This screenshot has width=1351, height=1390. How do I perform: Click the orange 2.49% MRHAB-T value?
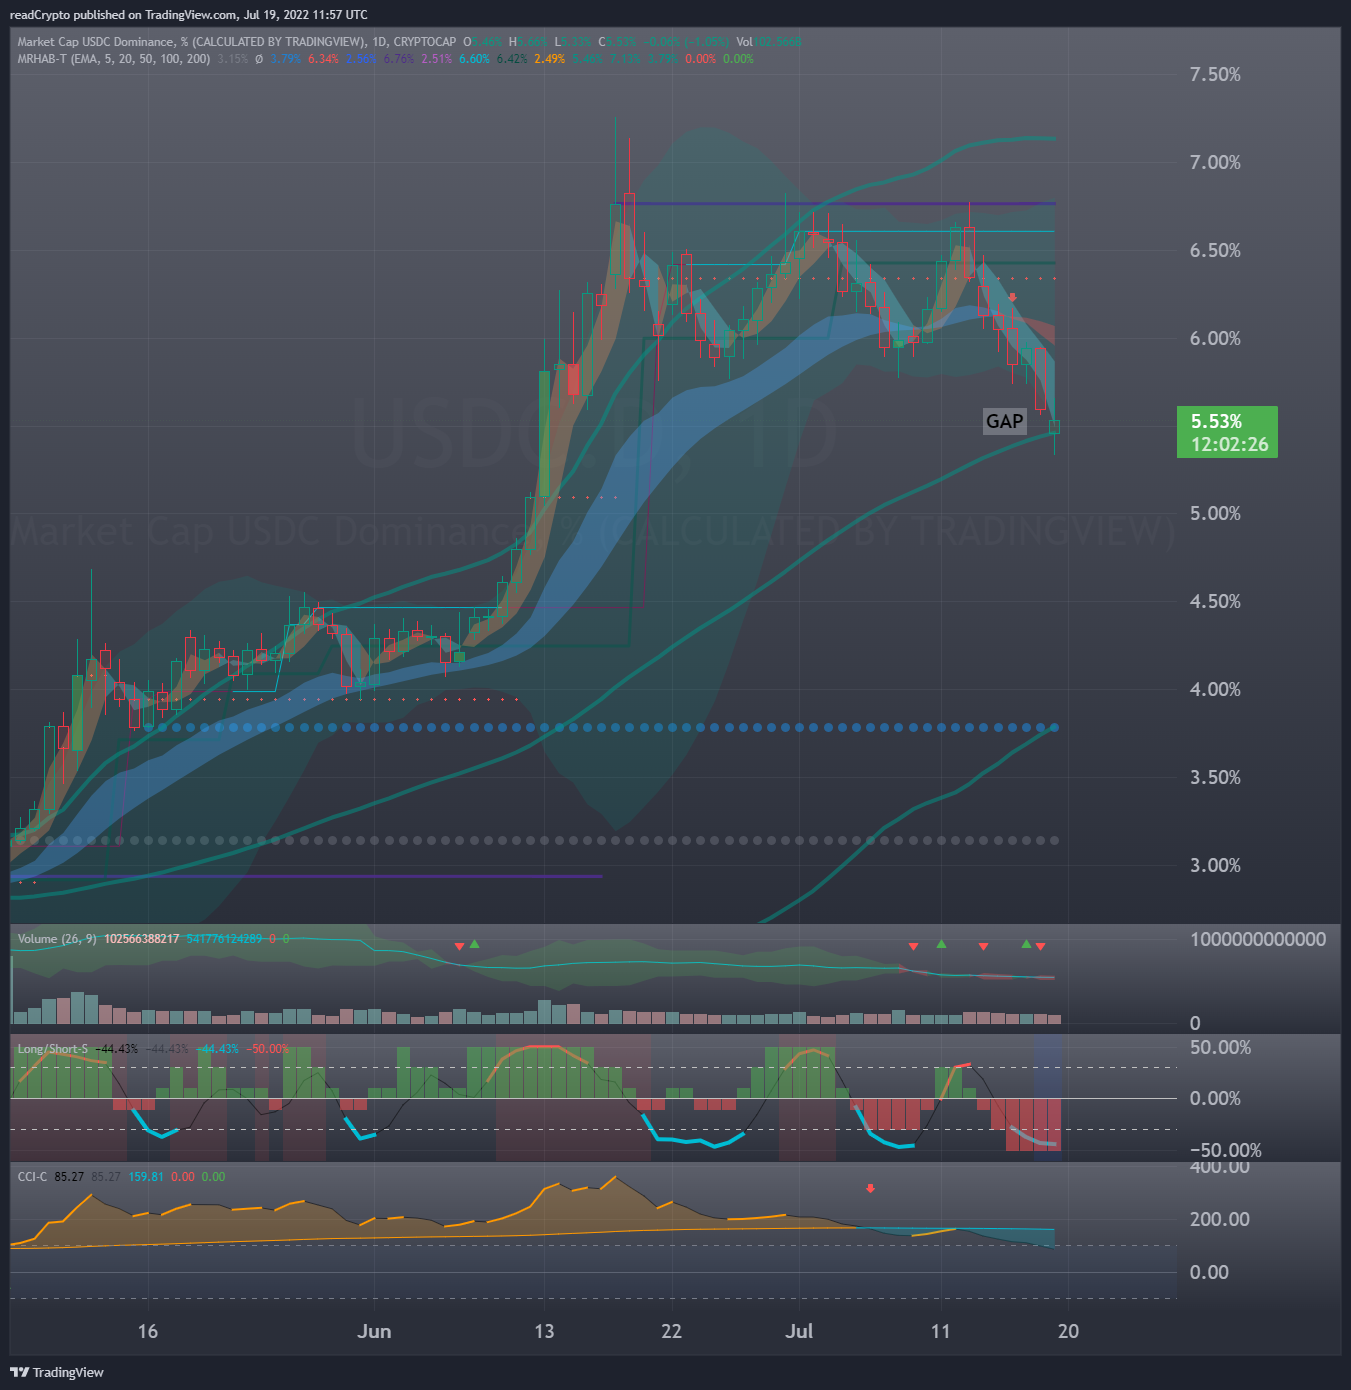point(549,59)
